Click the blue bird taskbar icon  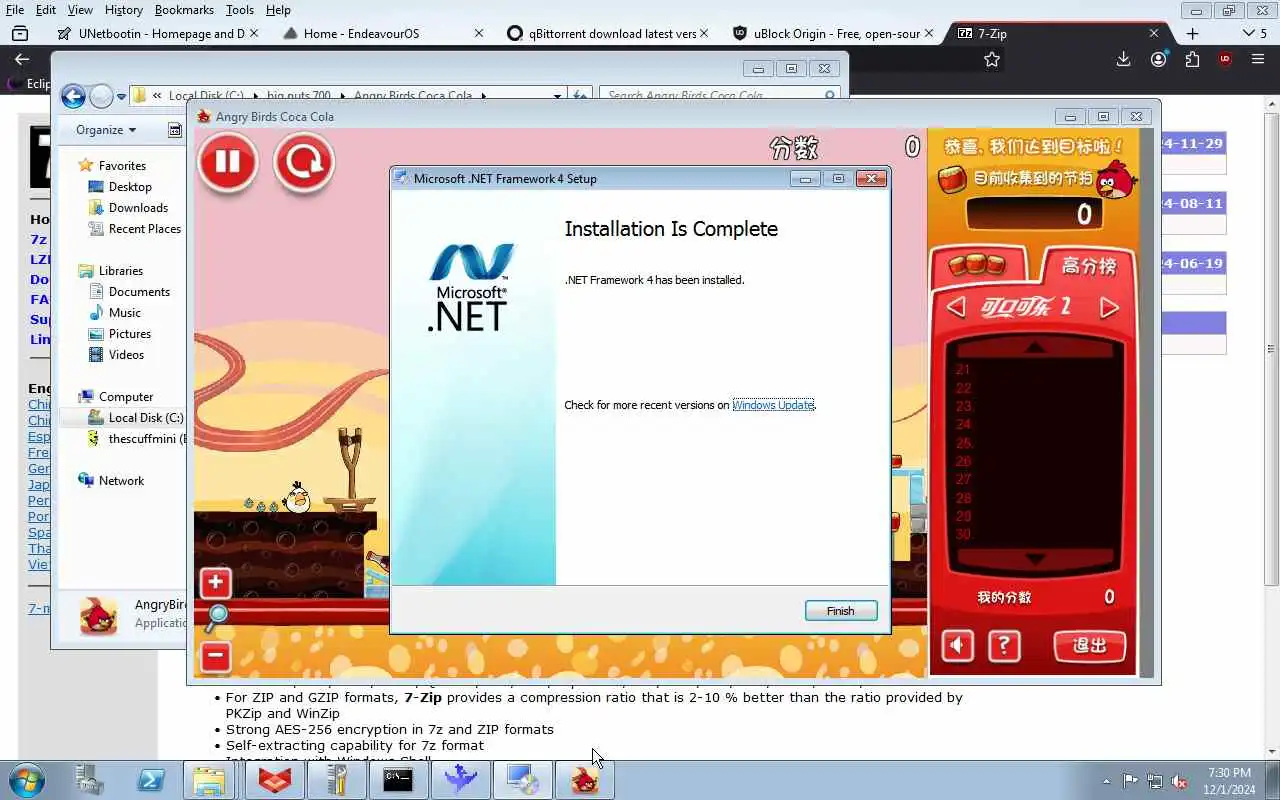(x=460, y=780)
